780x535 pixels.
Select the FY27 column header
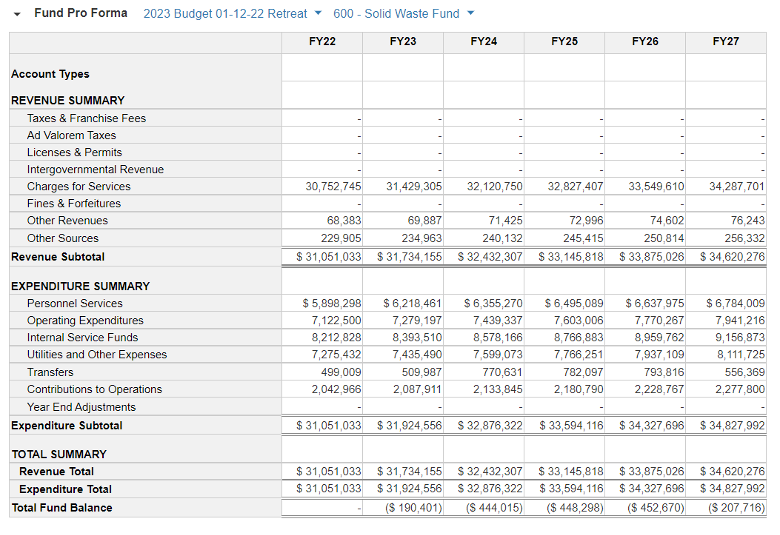click(726, 41)
